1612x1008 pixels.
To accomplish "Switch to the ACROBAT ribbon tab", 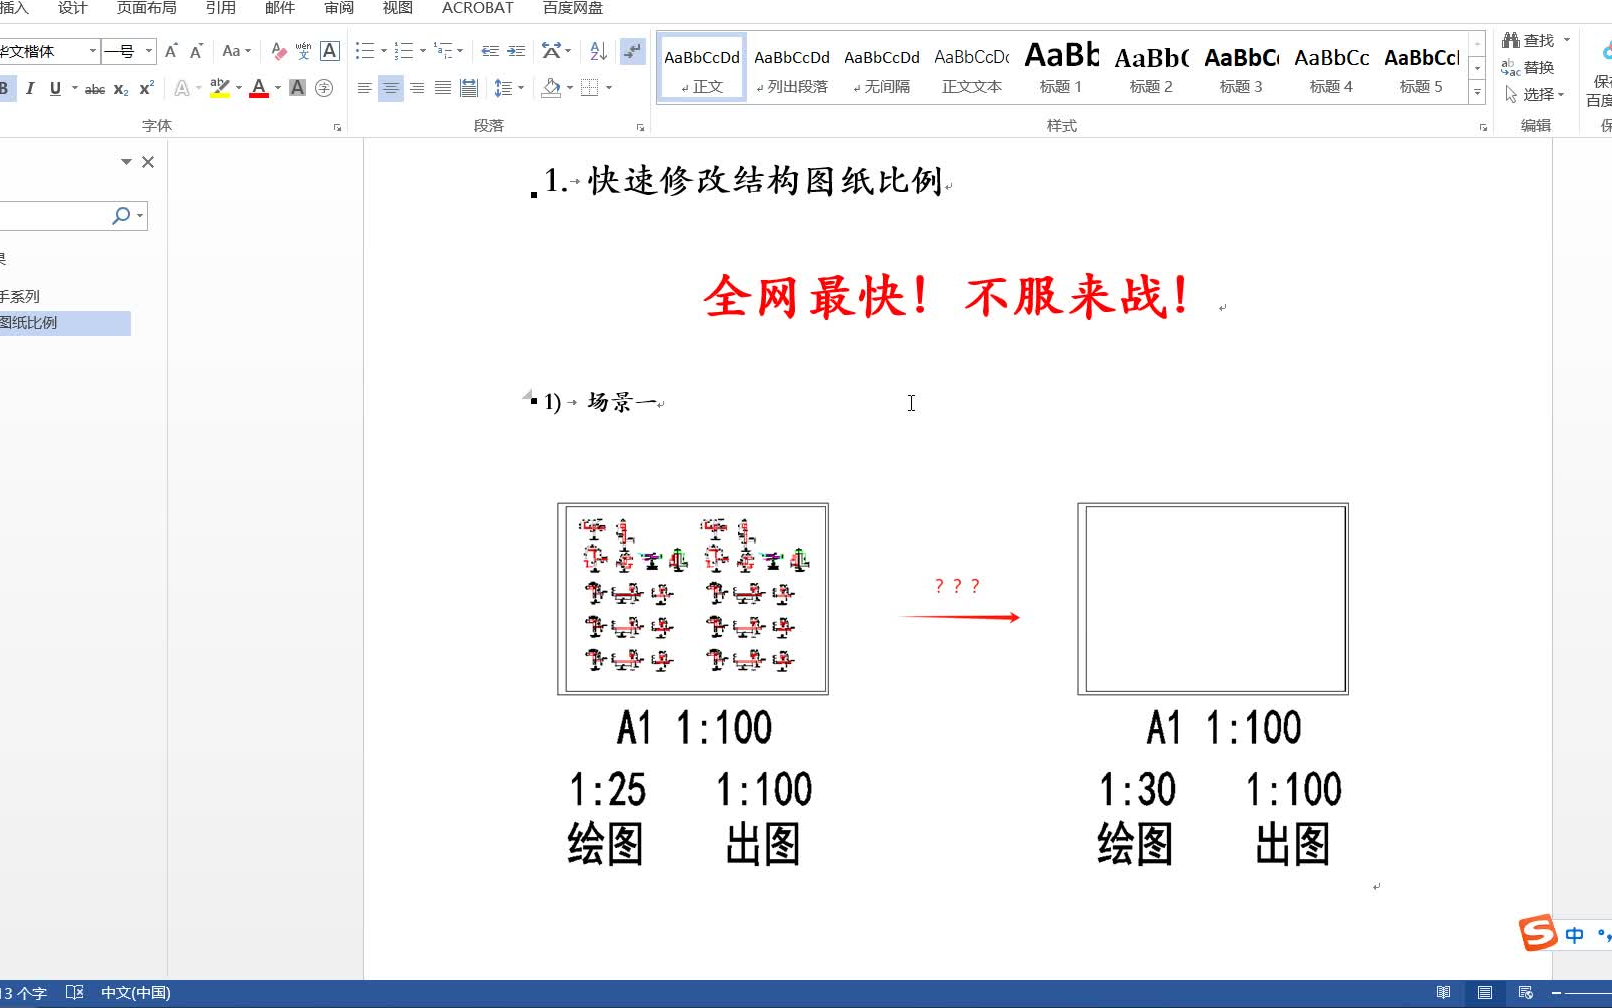I will (x=477, y=8).
